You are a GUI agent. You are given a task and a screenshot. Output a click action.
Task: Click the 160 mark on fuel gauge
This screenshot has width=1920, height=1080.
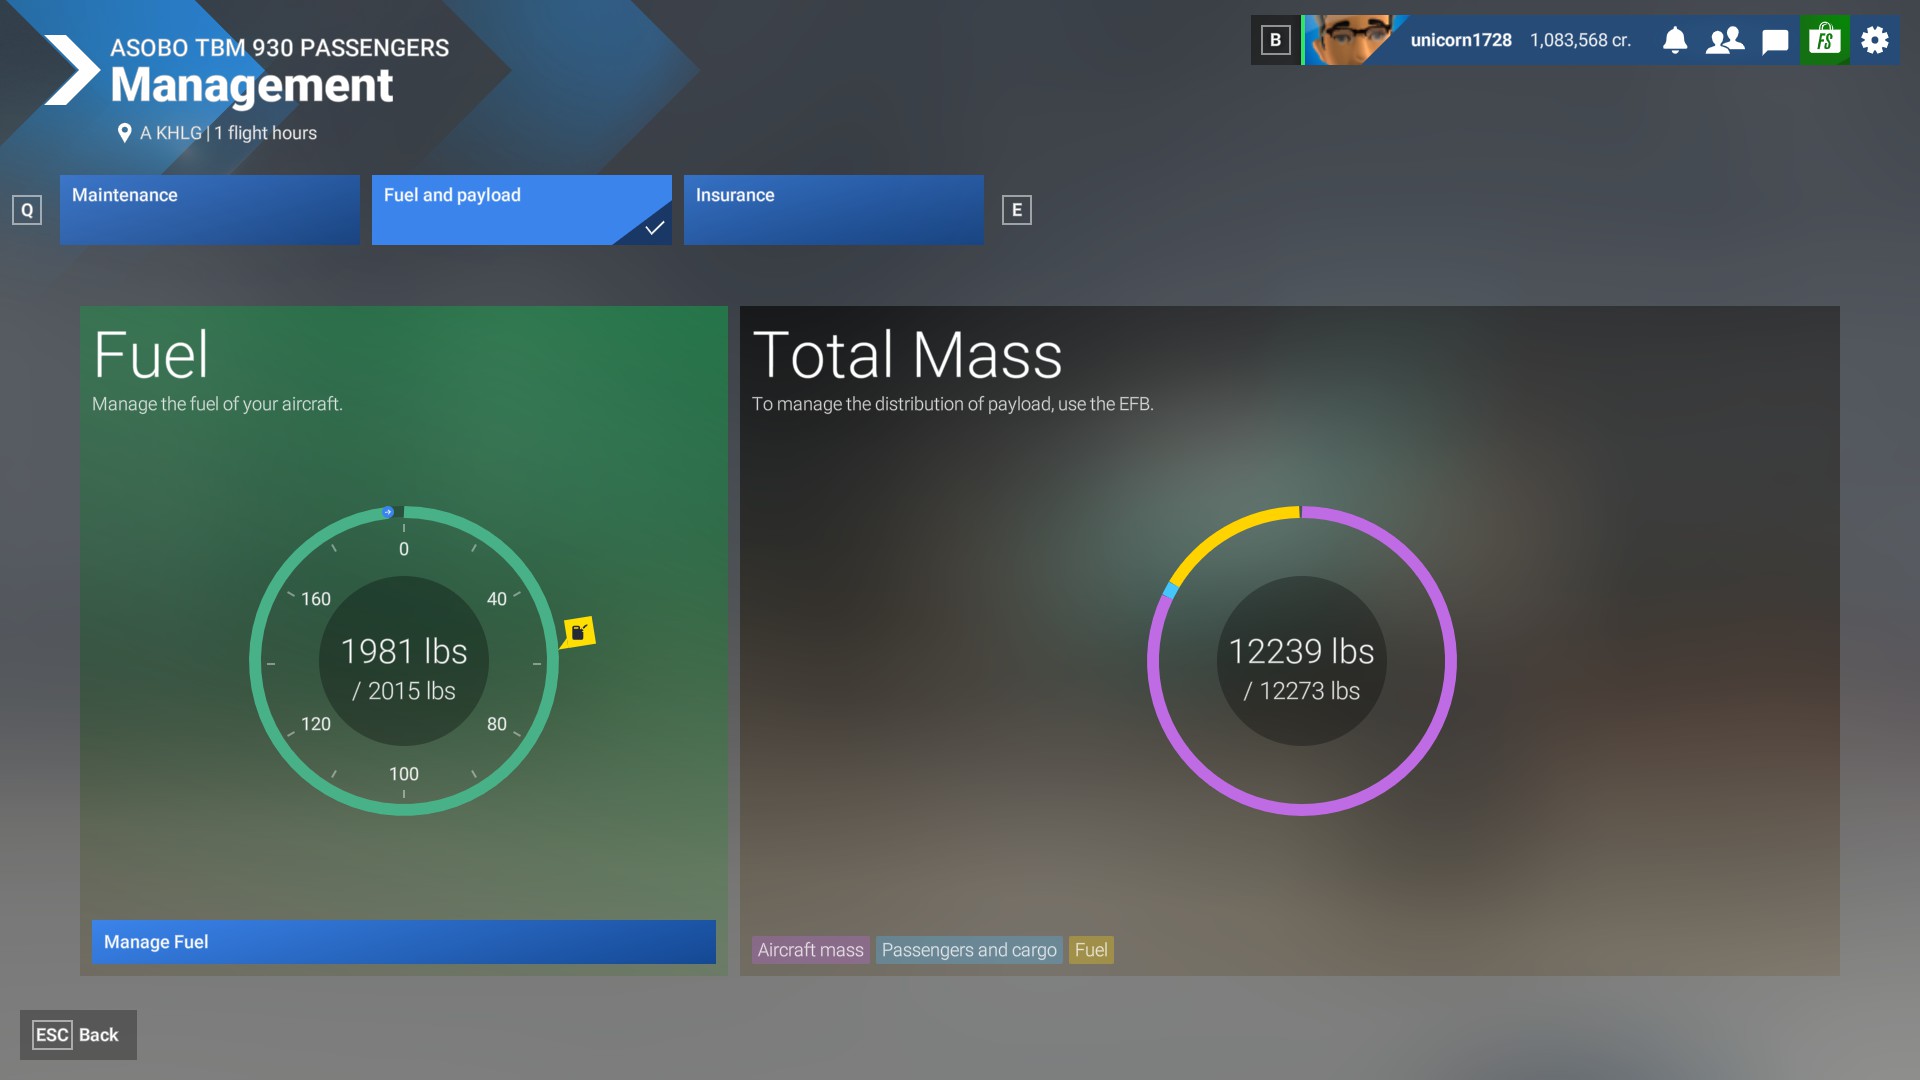pyautogui.click(x=316, y=599)
